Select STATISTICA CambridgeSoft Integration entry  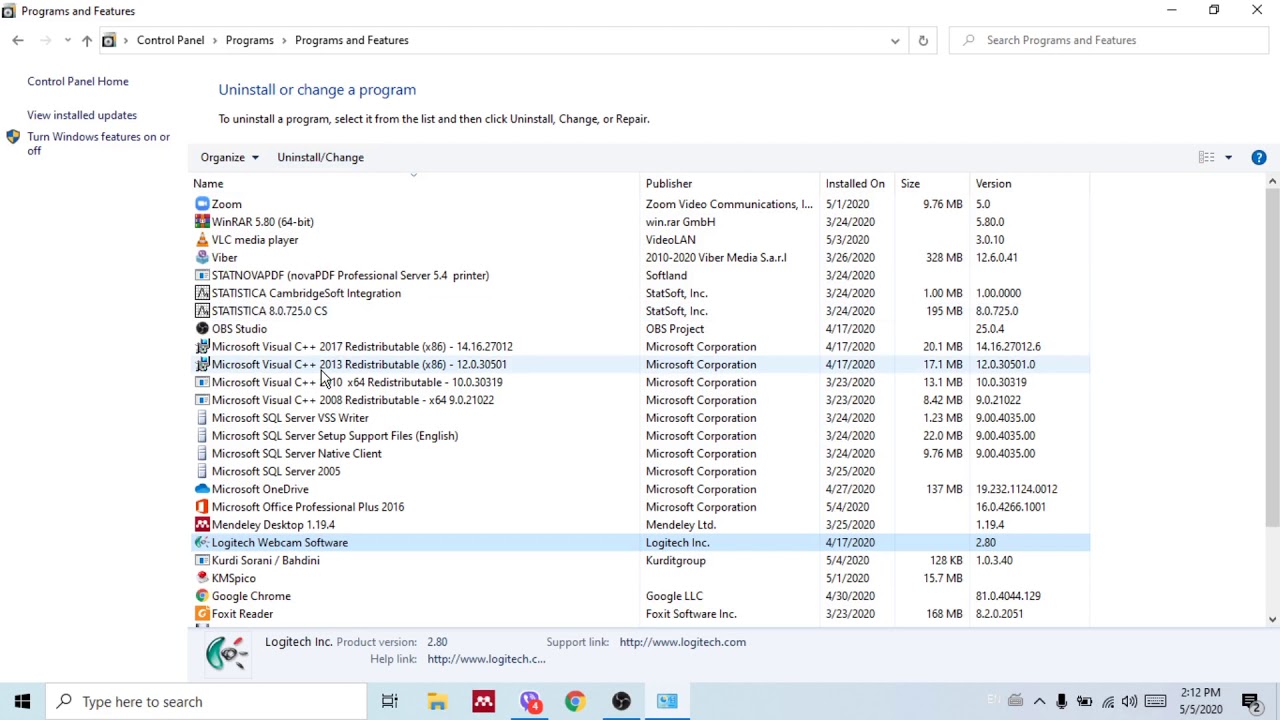(640, 293)
